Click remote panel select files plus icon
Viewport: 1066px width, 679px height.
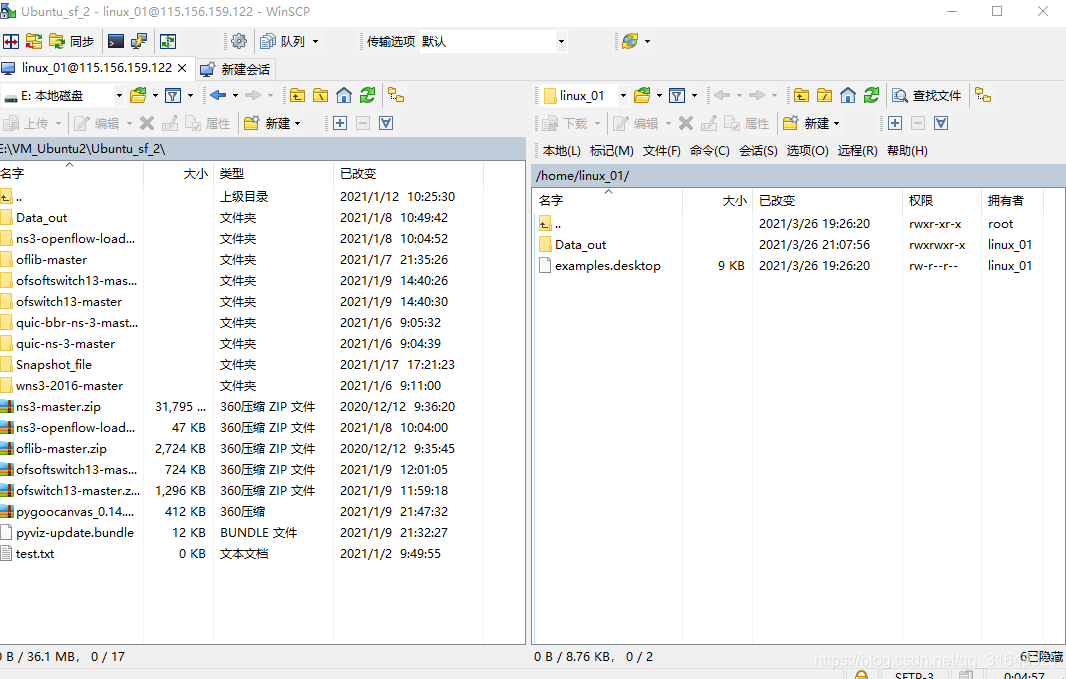coord(895,123)
